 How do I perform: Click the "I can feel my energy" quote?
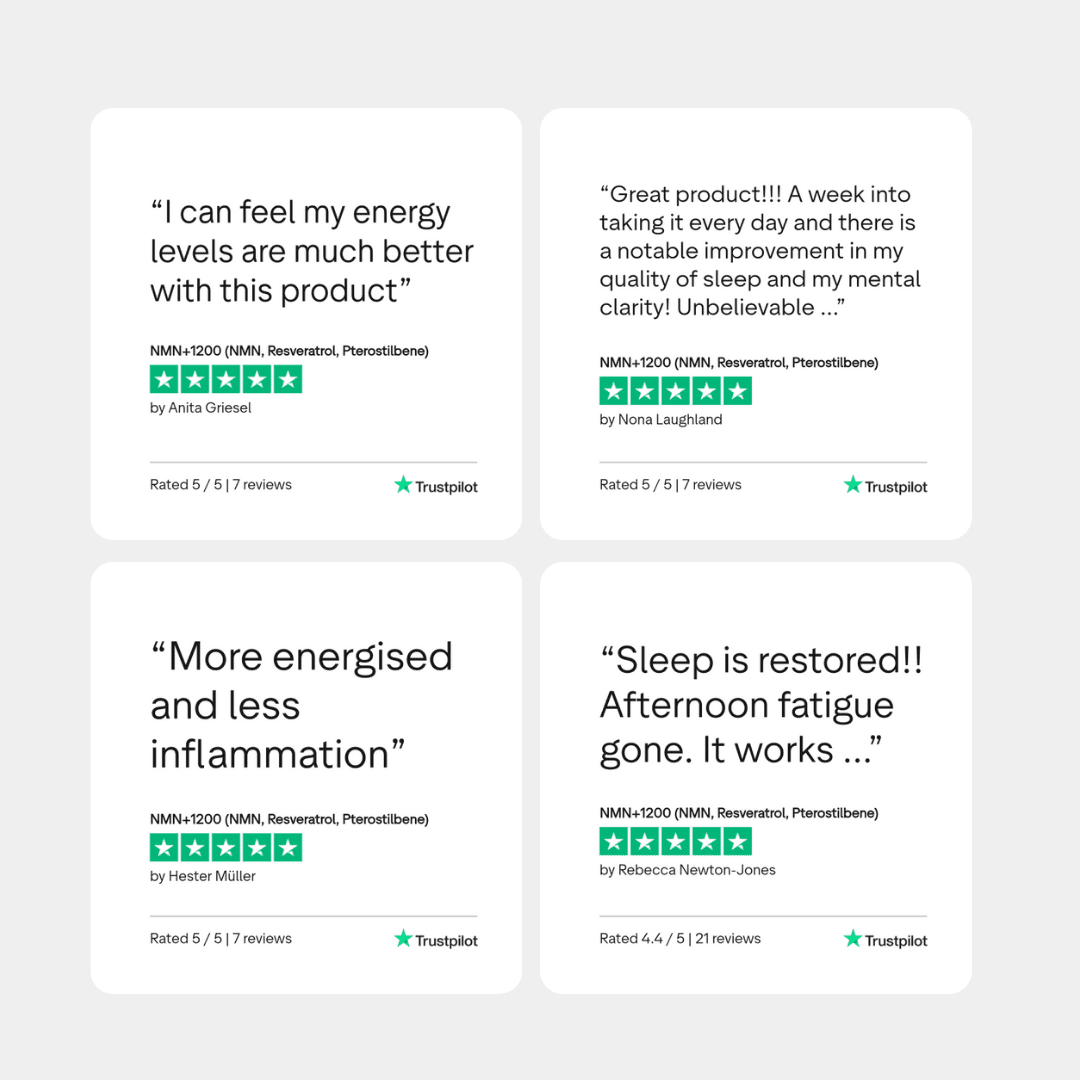[312, 251]
